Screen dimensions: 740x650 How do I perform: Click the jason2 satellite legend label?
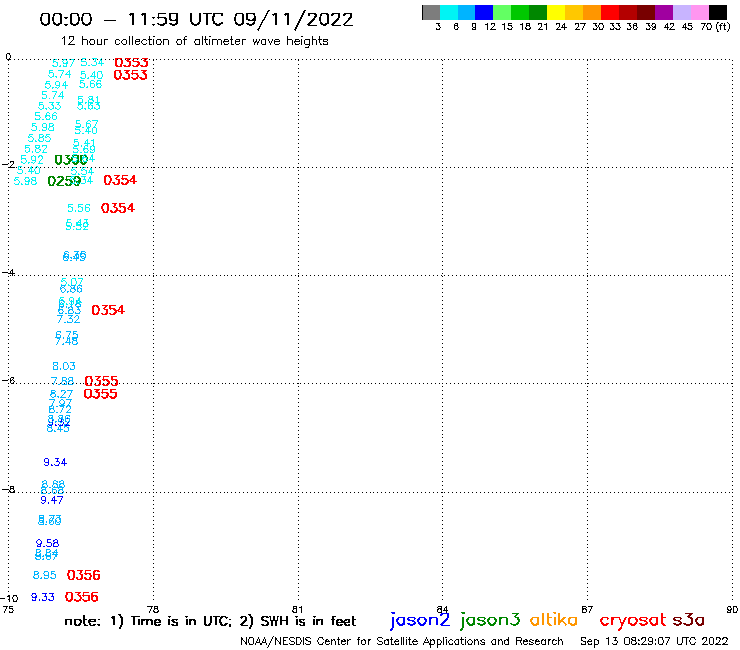(420, 620)
